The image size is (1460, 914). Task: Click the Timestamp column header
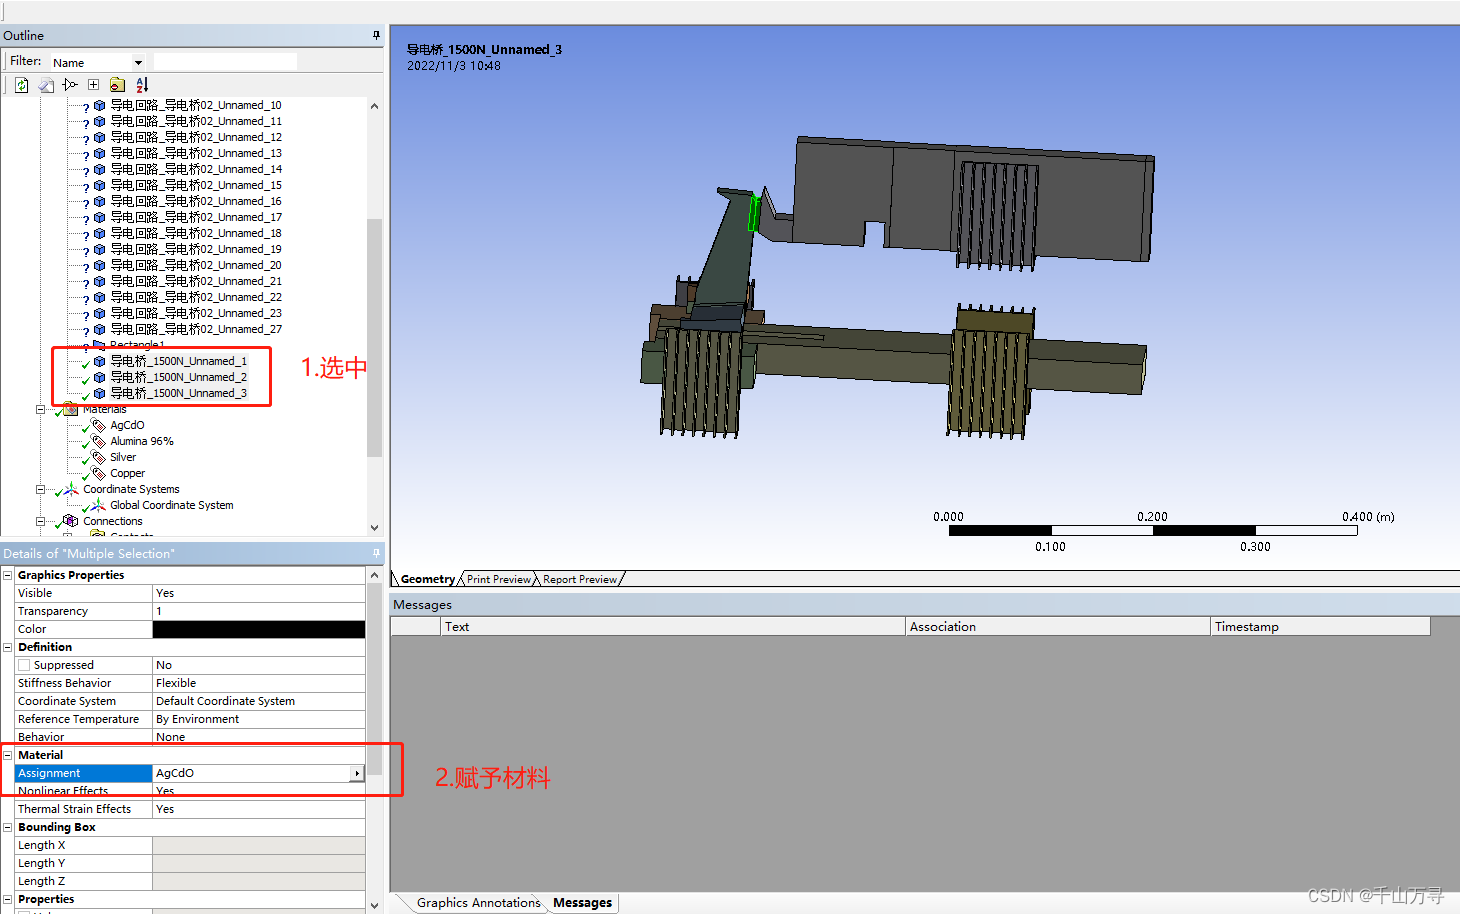pyautogui.click(x=1320, y=627)
